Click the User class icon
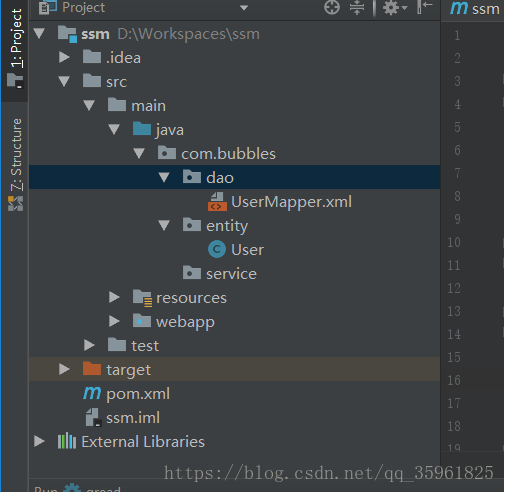 click(217, 250)
